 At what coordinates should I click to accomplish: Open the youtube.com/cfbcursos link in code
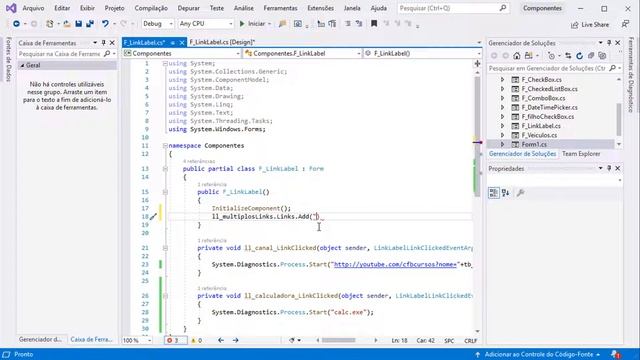(x=395, y=264)
